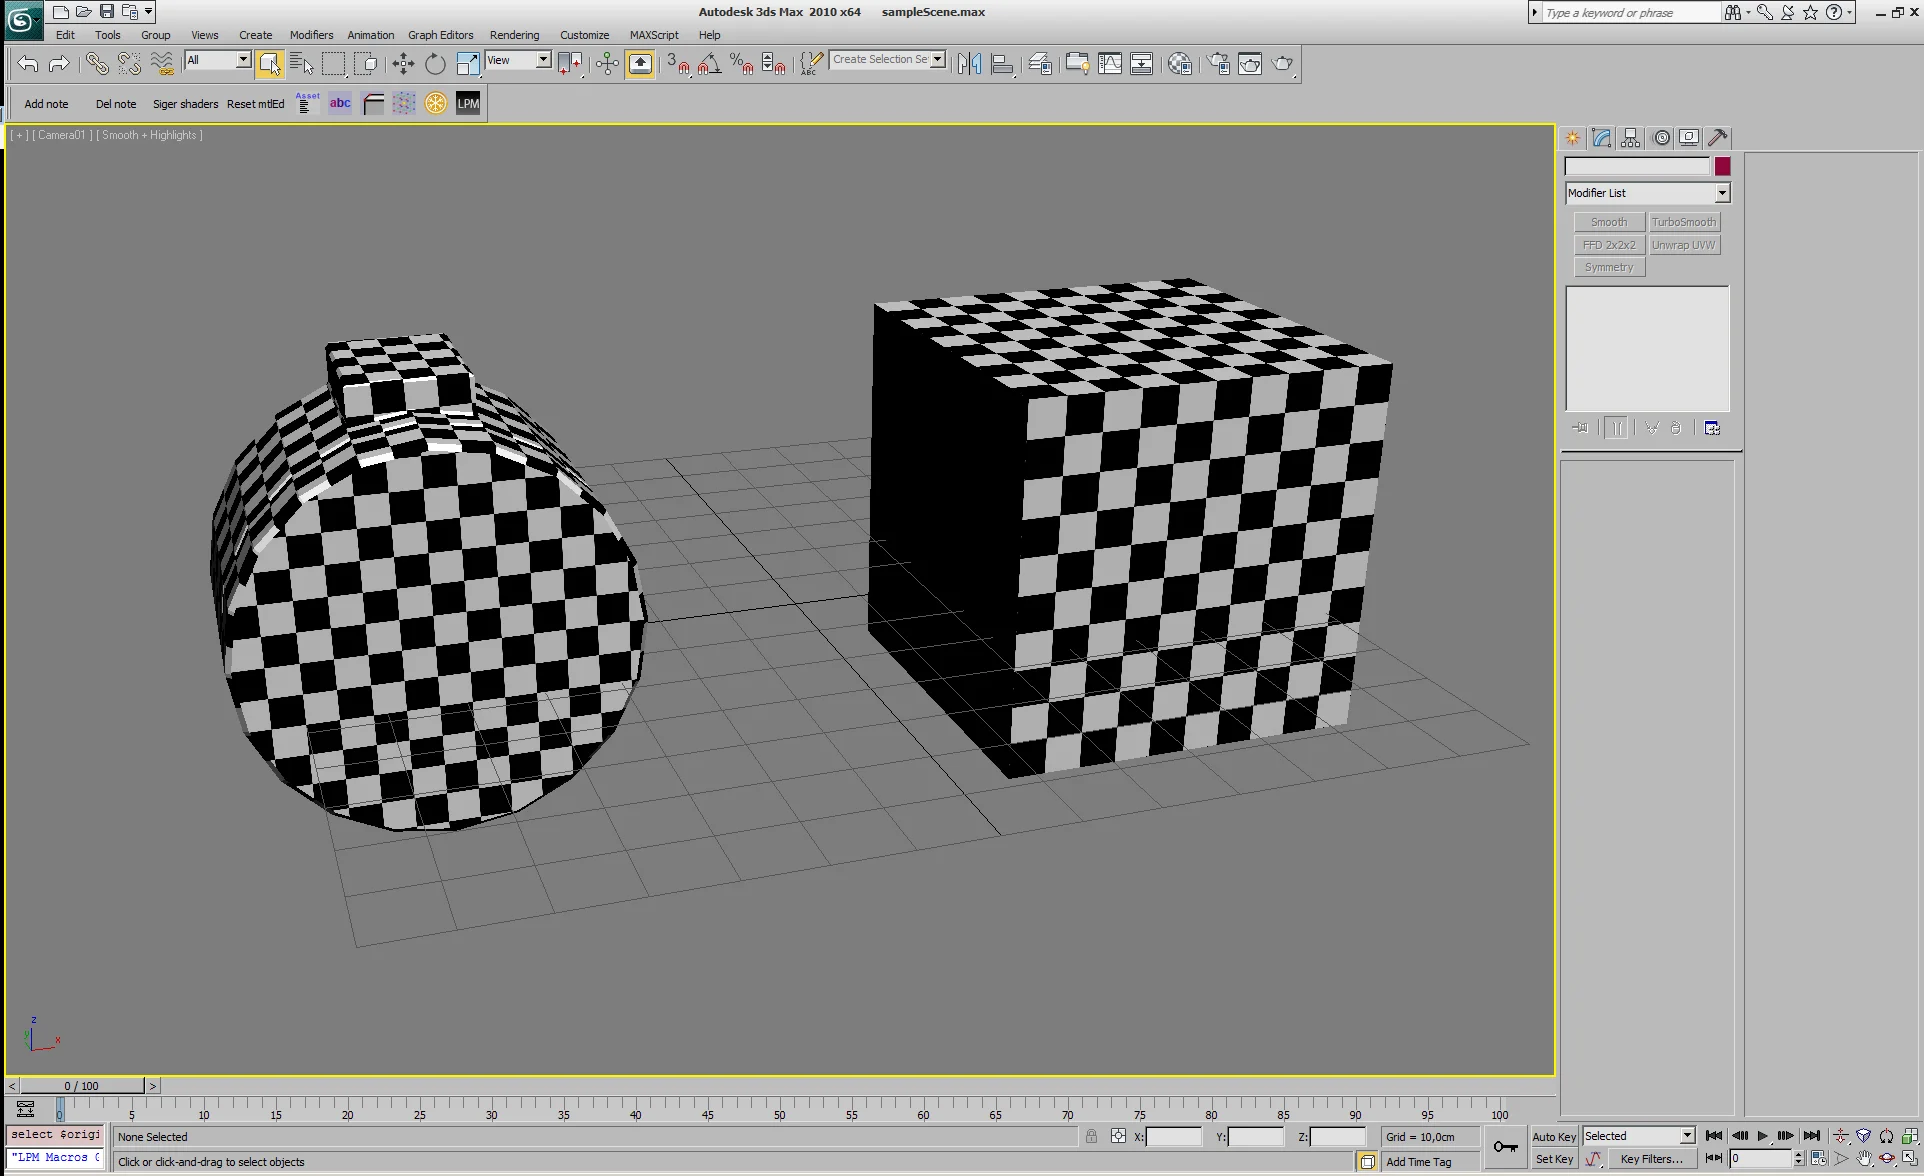This screenshot has width=1924, height=1176.
Task: Click the Add note button
Action: [x=46, y=104]
